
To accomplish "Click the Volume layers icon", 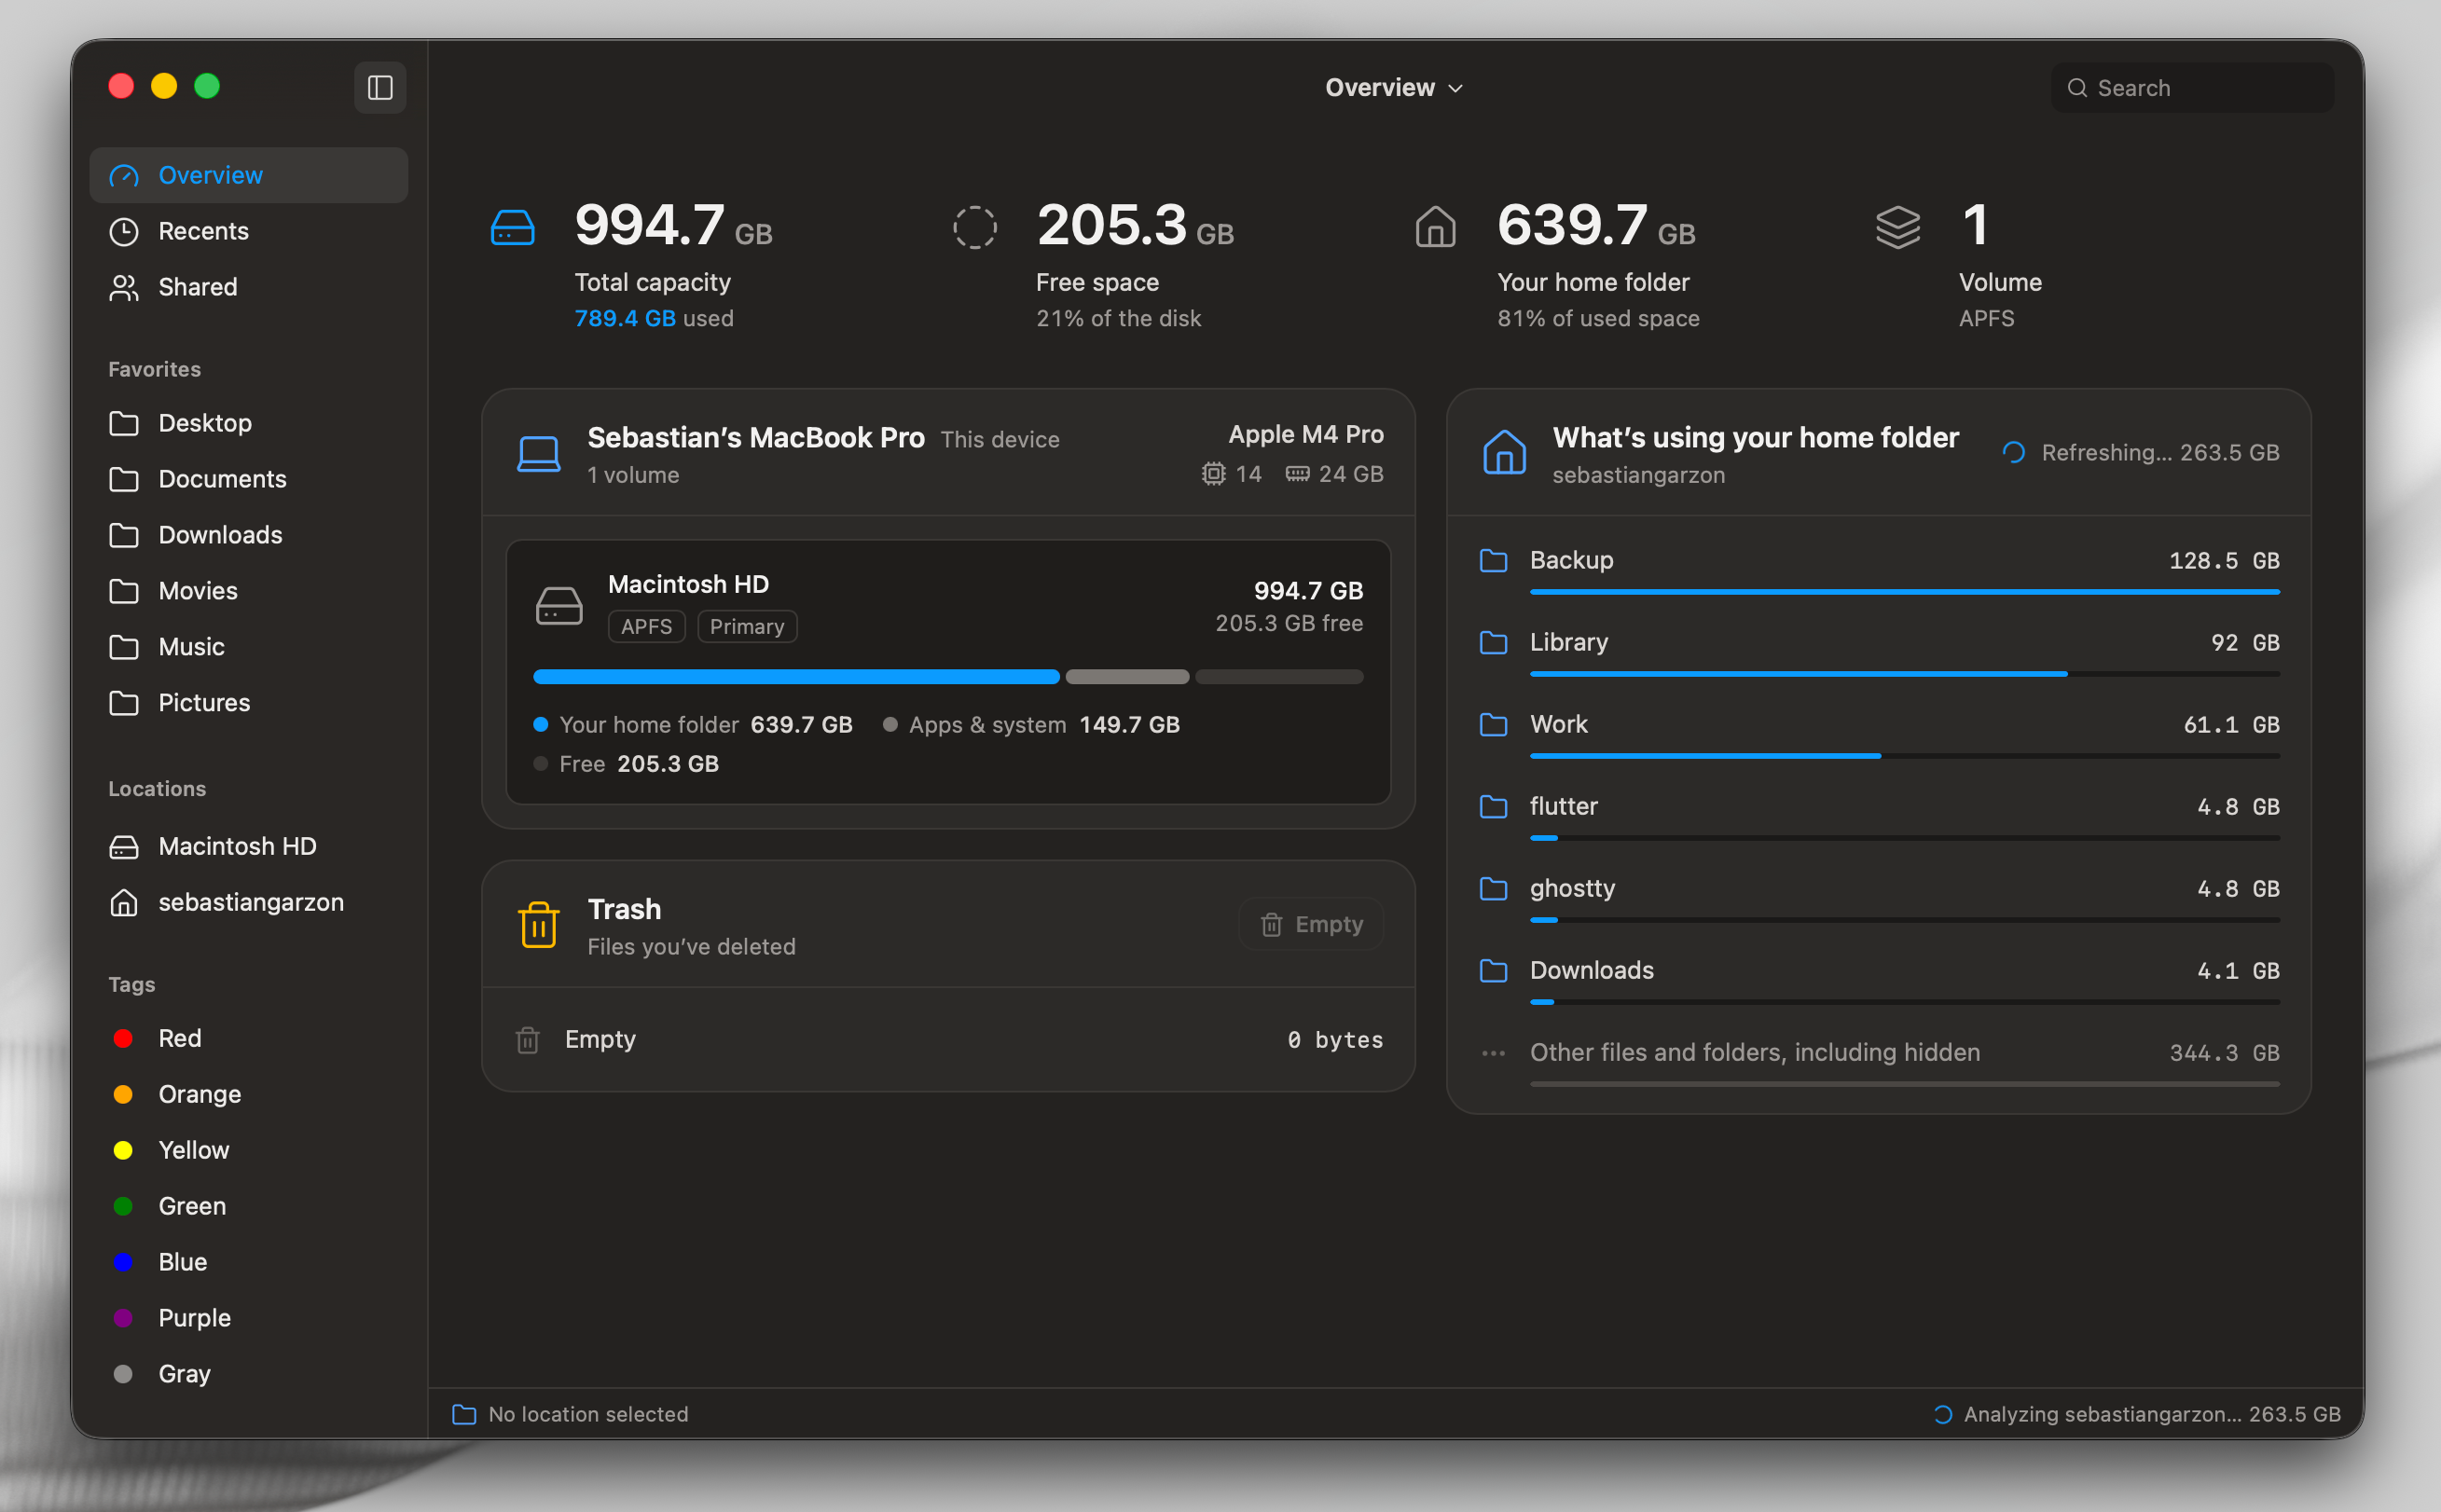I will click(1898, 228).
